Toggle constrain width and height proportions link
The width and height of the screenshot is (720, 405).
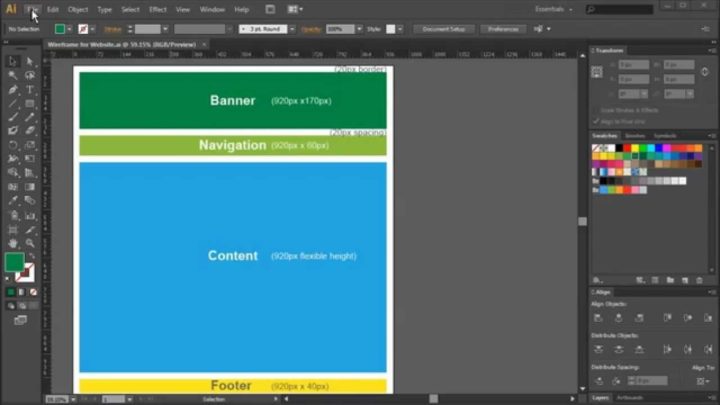pyautogui.click(x=705, y=72)
